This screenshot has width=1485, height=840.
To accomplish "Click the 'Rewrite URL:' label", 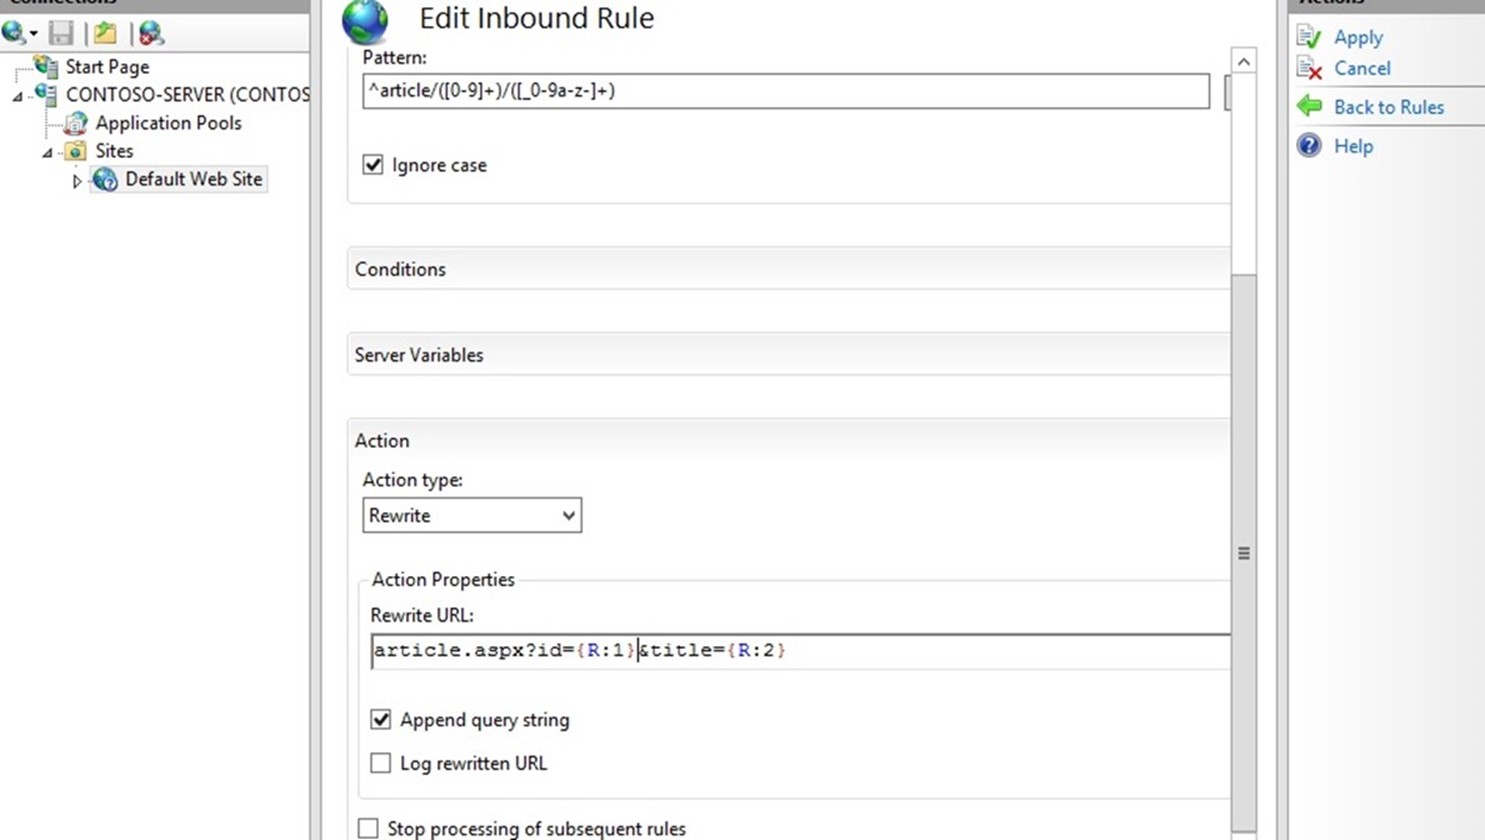I will point(422,615).
